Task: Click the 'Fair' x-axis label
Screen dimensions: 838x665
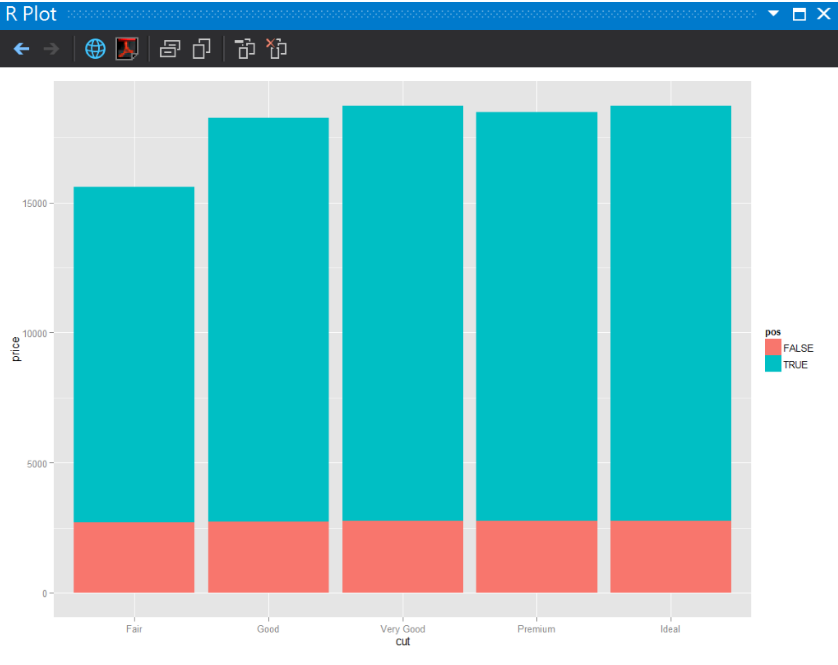Action: pos(134,629)
